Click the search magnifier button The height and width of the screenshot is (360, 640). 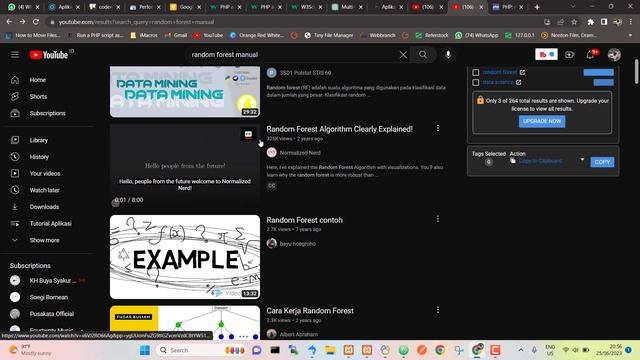[423, 55]
